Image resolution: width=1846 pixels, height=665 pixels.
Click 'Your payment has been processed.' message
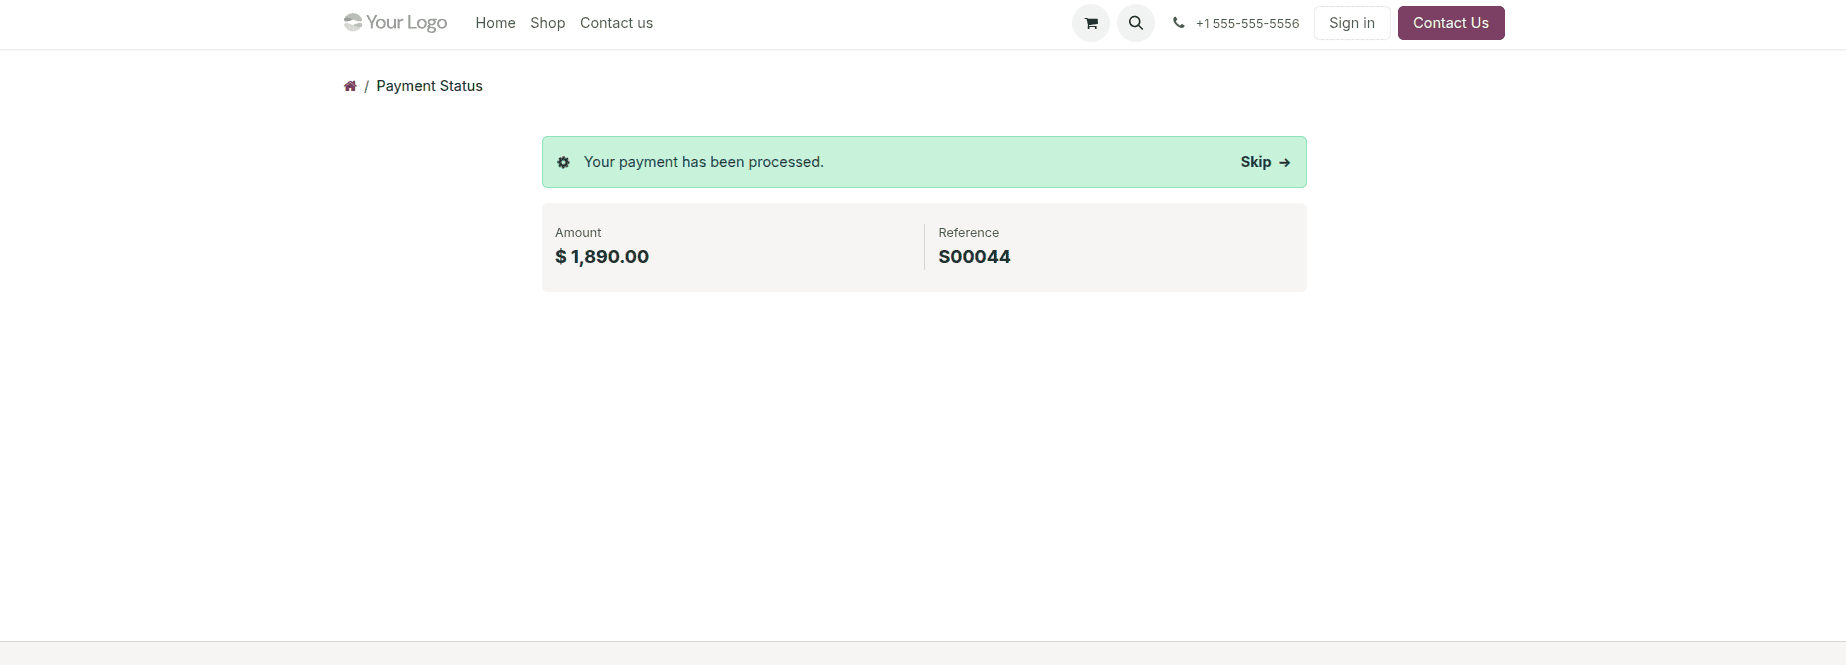(704, 162)
